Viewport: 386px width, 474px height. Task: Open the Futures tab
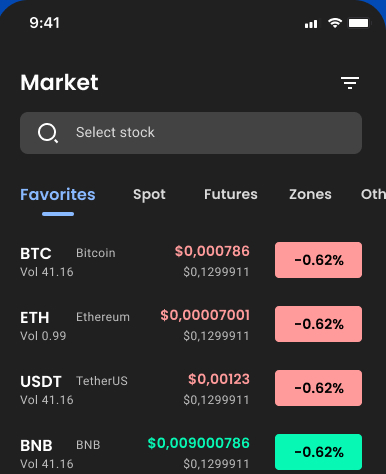click(x=231, y=194)
